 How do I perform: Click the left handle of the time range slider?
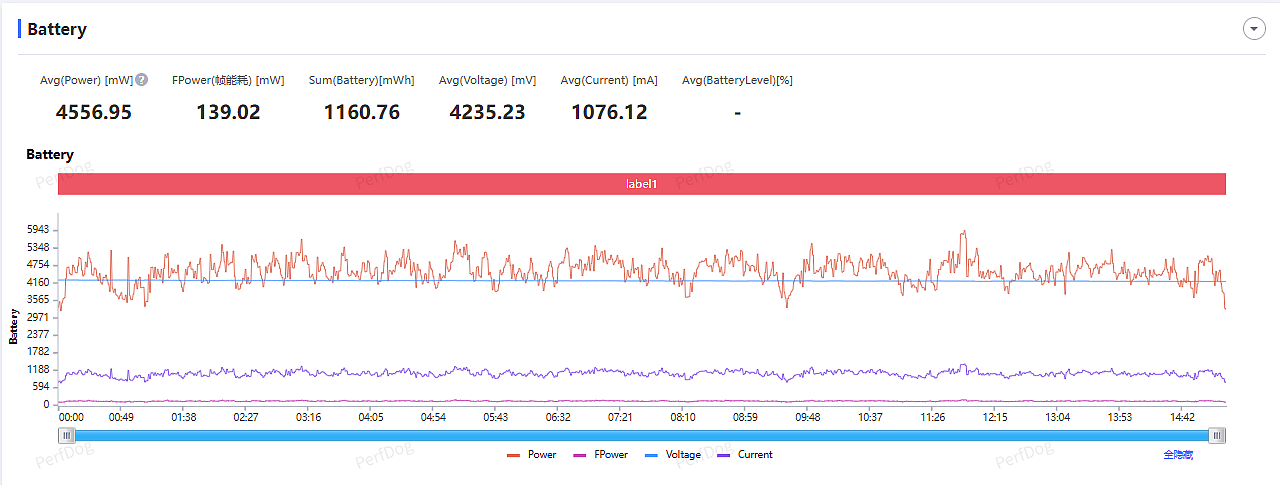tap(67, 435)
